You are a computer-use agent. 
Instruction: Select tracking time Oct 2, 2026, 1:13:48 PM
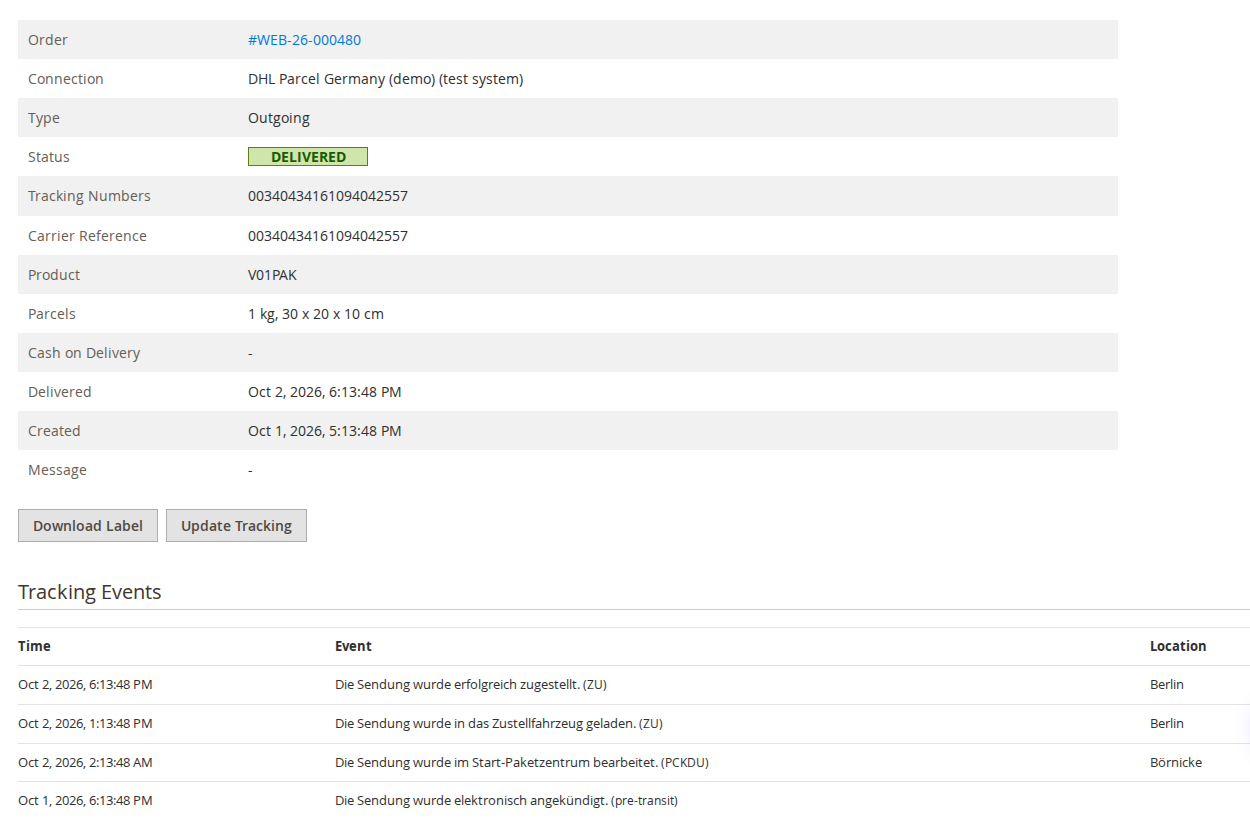pos(85,724)
